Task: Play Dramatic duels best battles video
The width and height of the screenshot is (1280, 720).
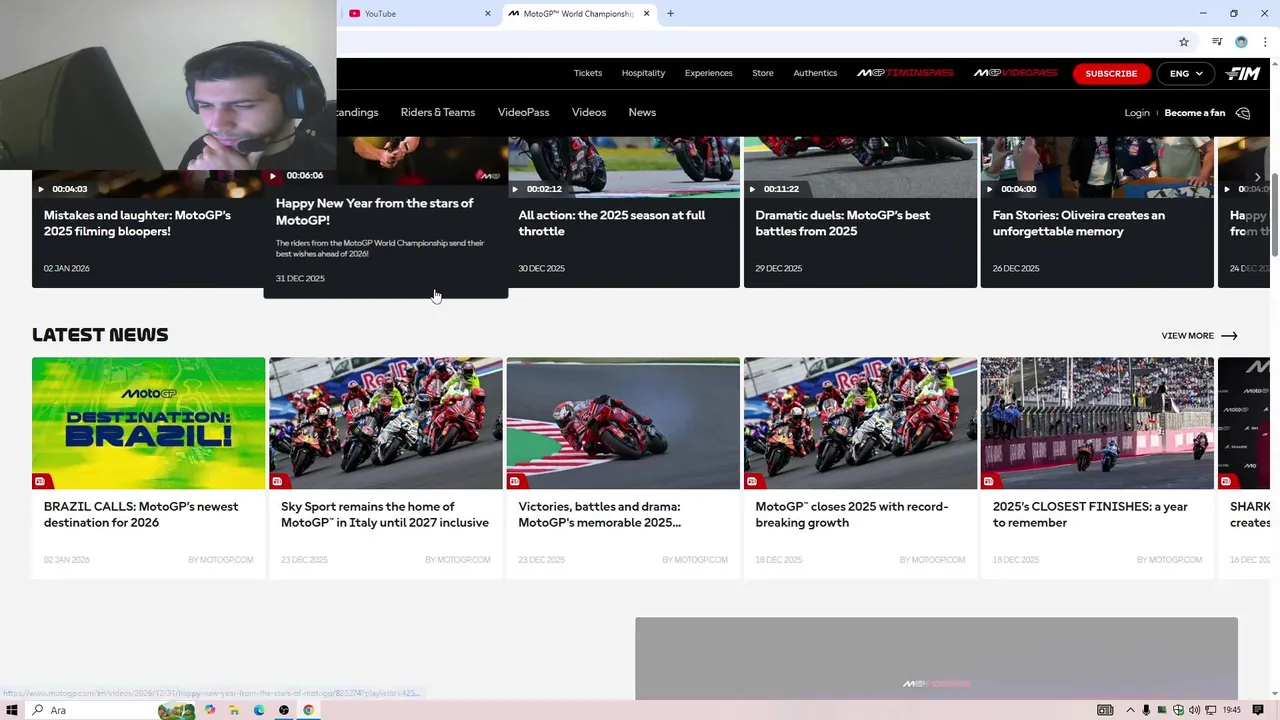Action: (752, 189)
